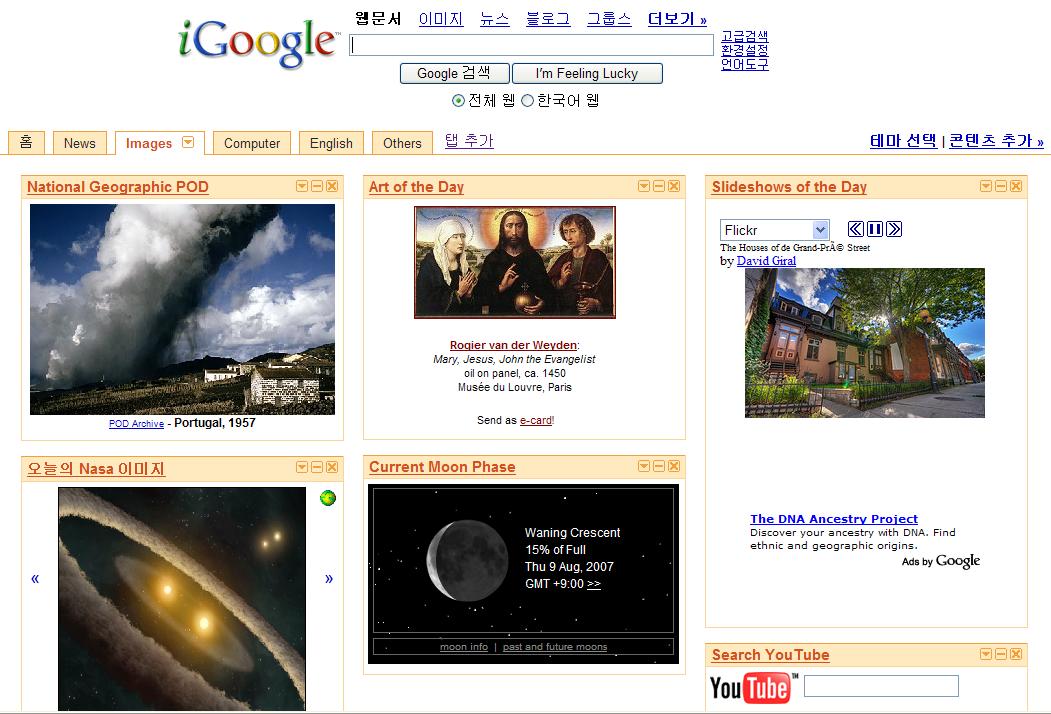This screenshot has width=1051, height=714.
Task: Show next Nasa image
Action: coord(328,578)
